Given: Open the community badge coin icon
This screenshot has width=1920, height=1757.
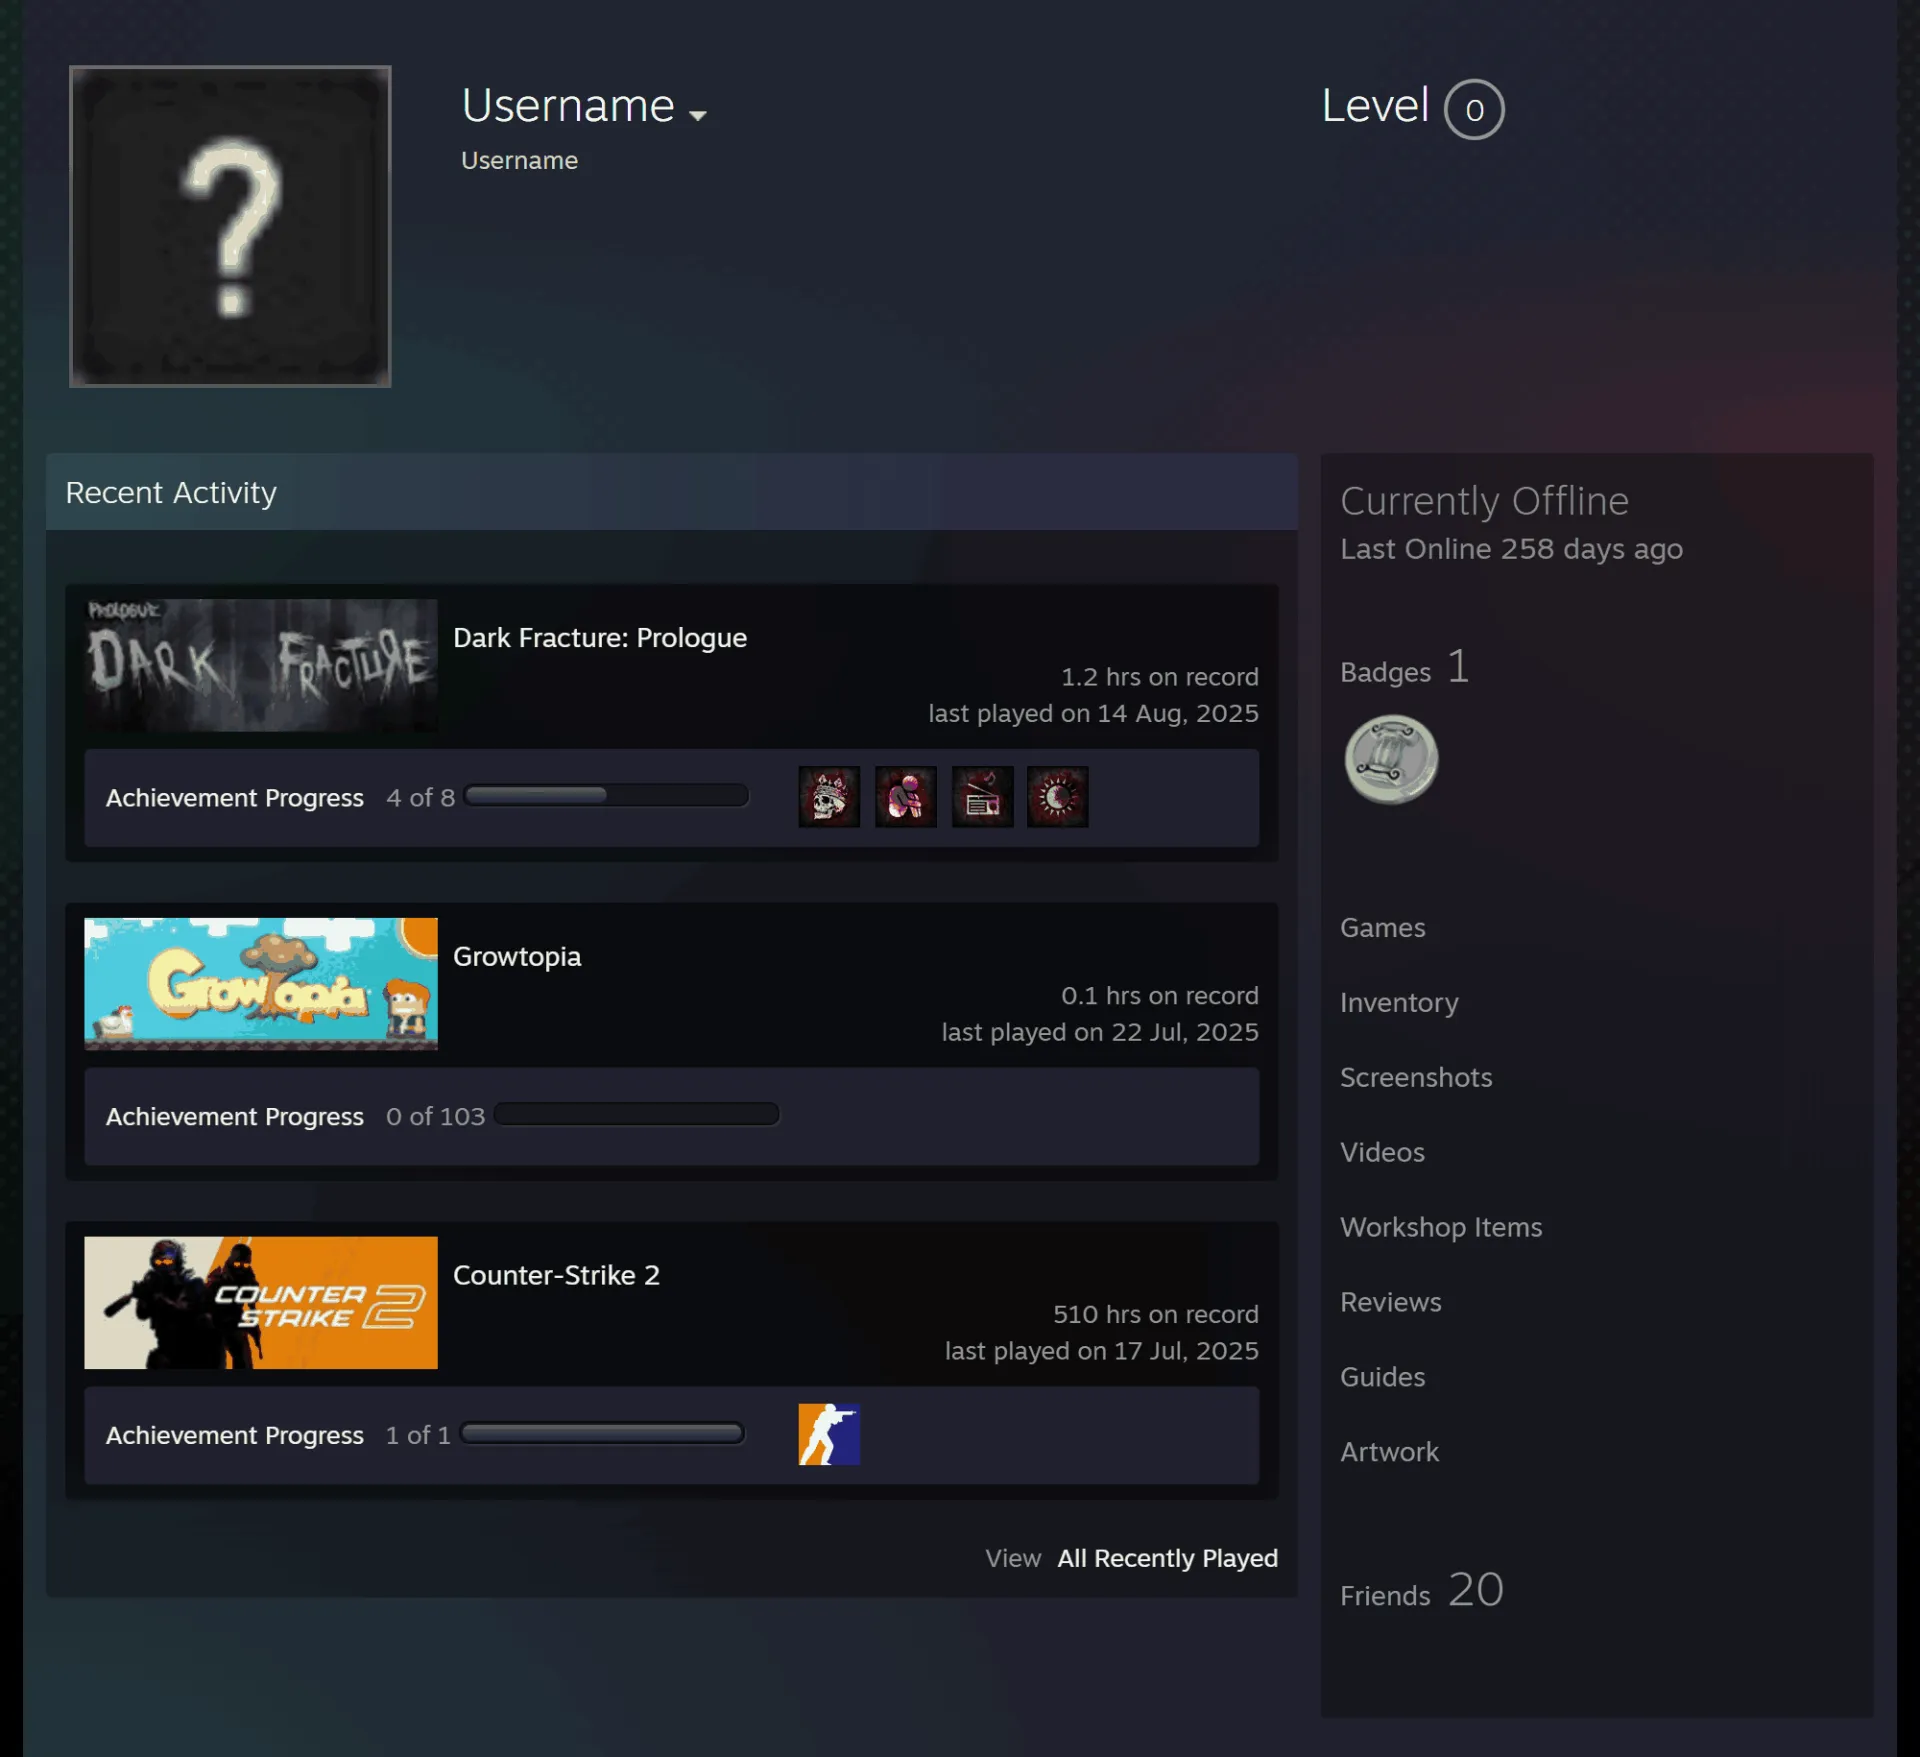Looking at the screenshot, I should pos(1390,759).
